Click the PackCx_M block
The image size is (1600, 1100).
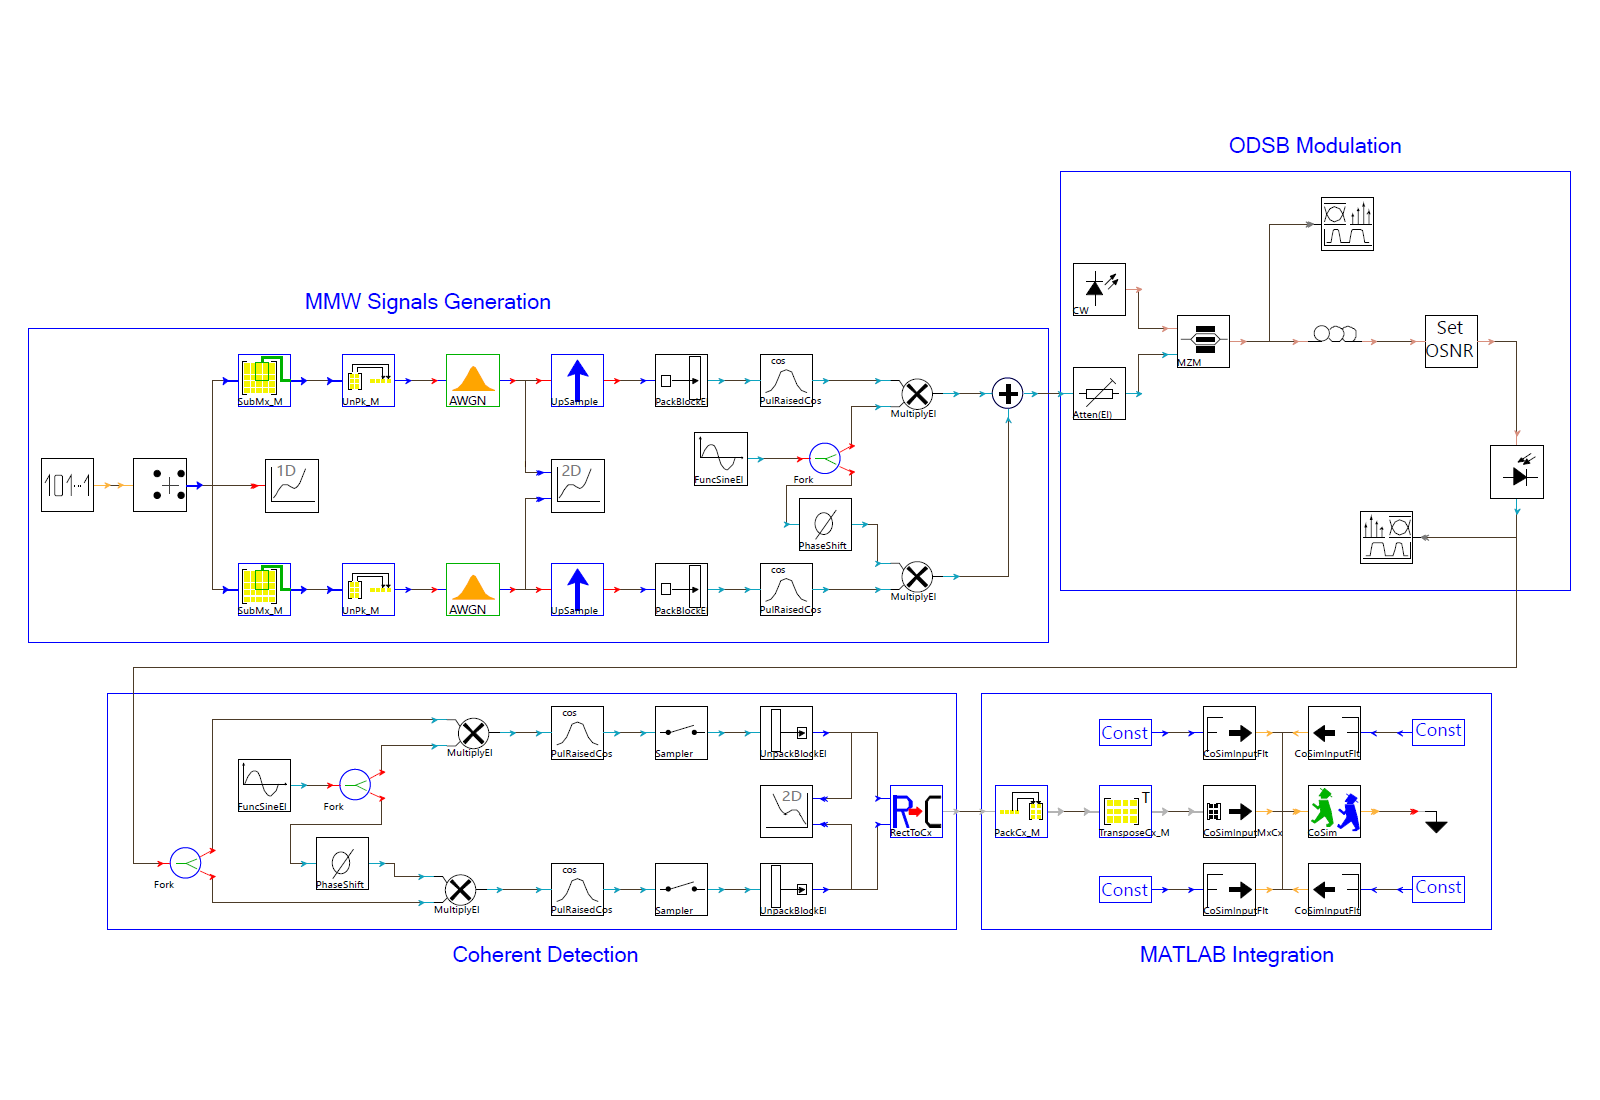coord(1021,811)
